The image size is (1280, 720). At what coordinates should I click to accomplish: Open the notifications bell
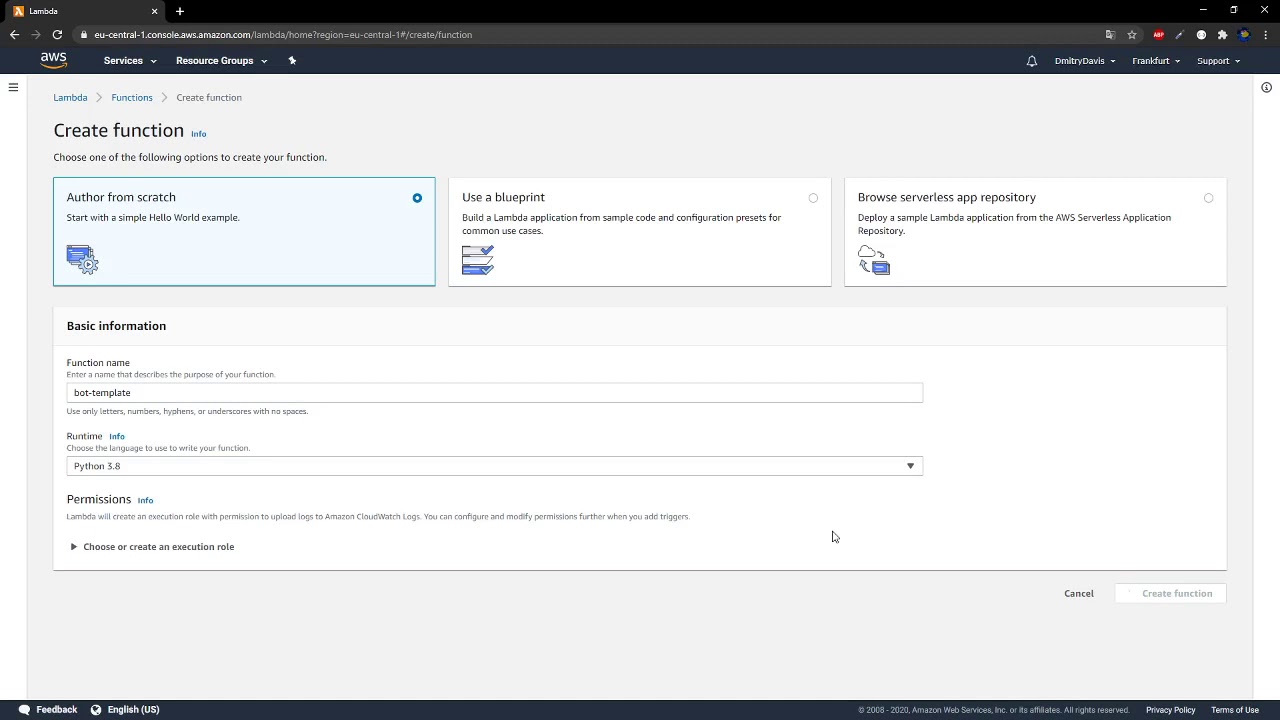(x=1031, y=61)
